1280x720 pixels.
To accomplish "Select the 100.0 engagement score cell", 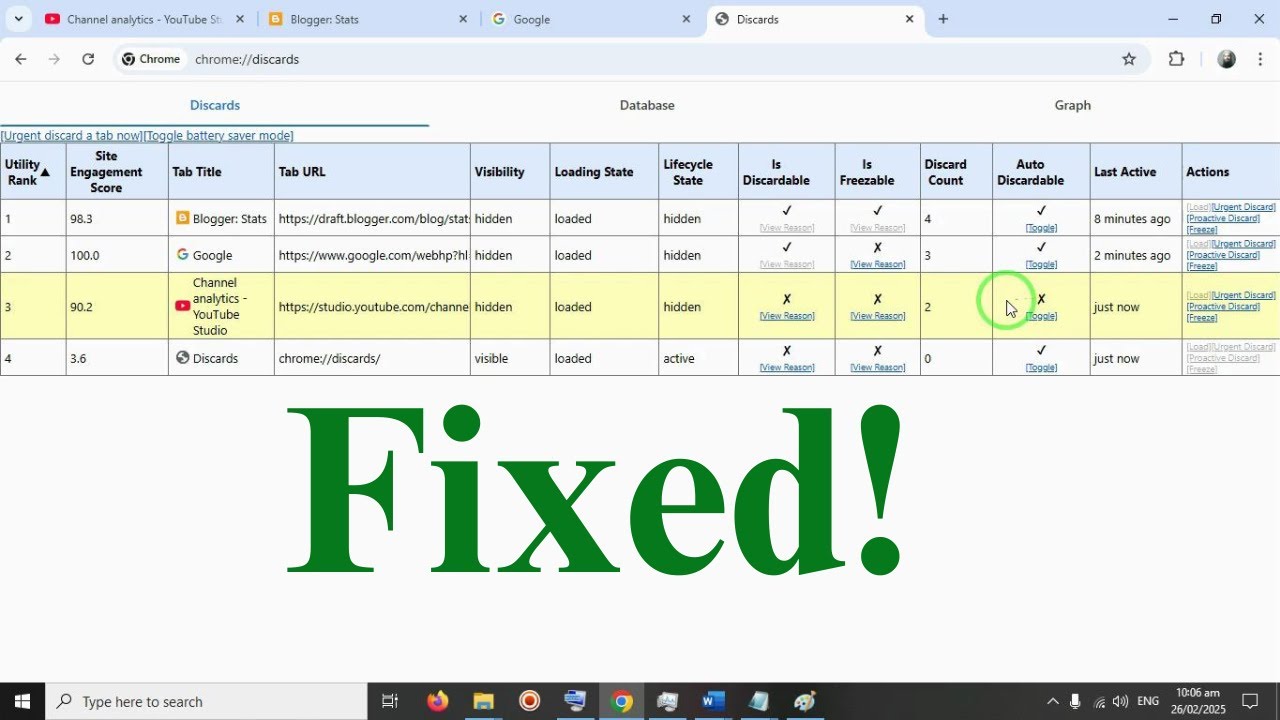I will pyautogui.click(x=117, y=255).
